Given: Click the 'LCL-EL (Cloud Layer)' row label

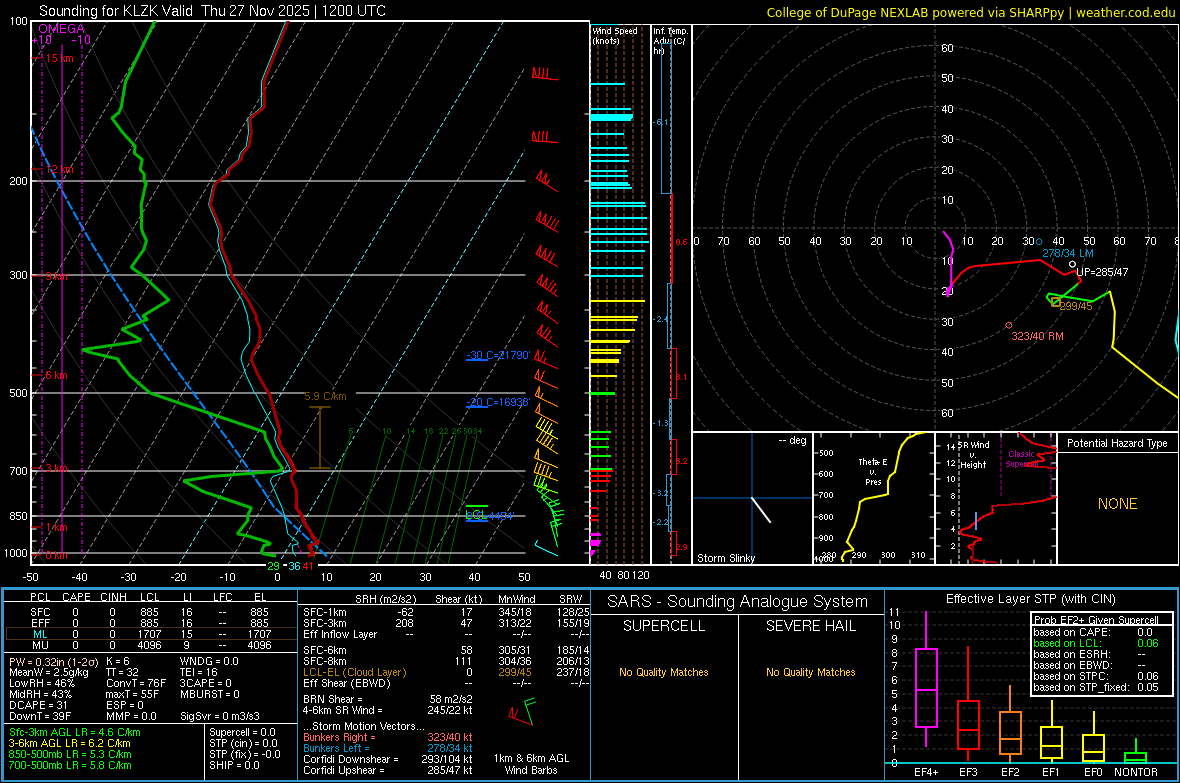Looking at the screenshot, I should [x=354, y=672].
